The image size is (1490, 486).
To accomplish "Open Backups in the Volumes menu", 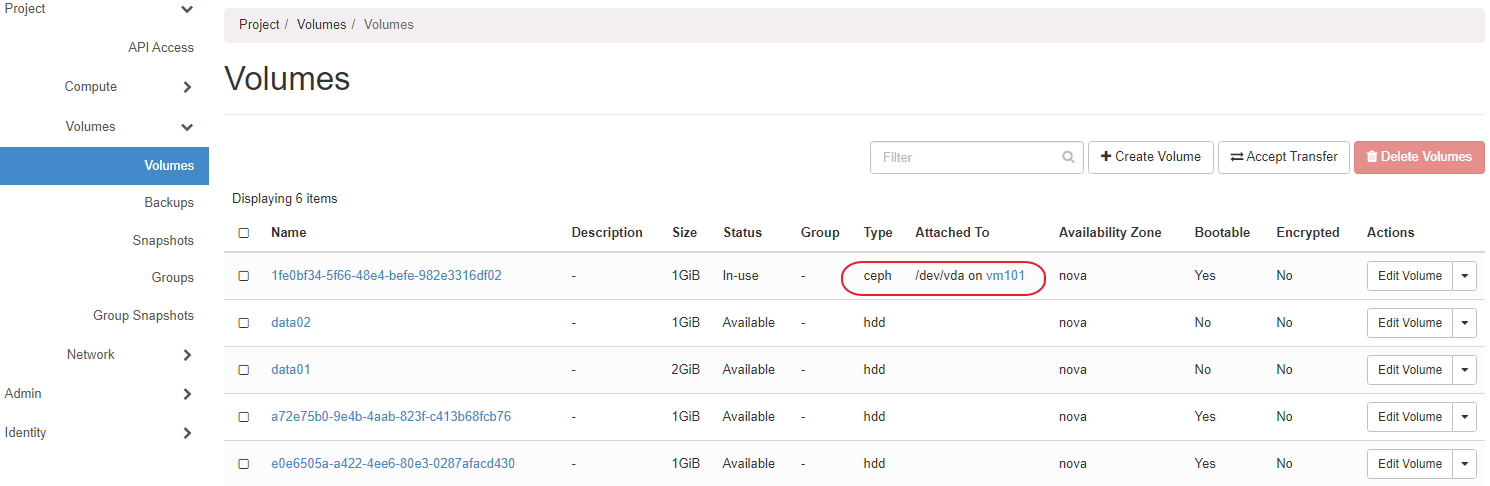I will pyautogui.click(x=168, y=203).
